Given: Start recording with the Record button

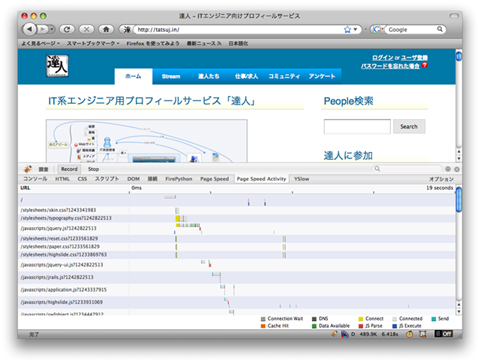Looking at the screenshot, I should pyautogui.click(x=69, y=169).
